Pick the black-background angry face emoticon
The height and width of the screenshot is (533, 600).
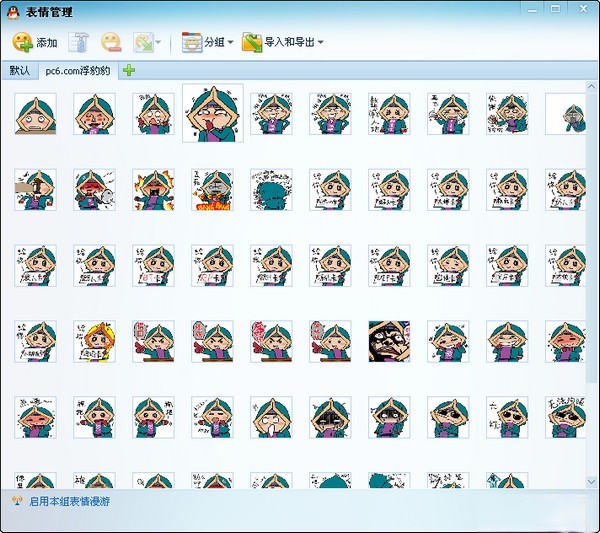[x=389, y=341]
